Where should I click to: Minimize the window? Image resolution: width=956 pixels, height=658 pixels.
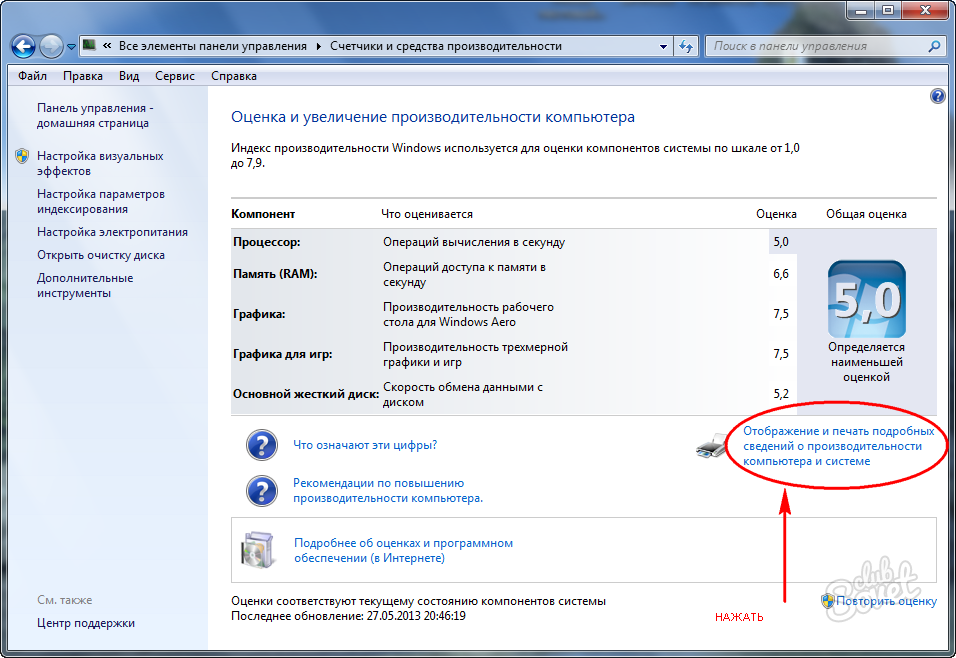click(x=861, y=10)
